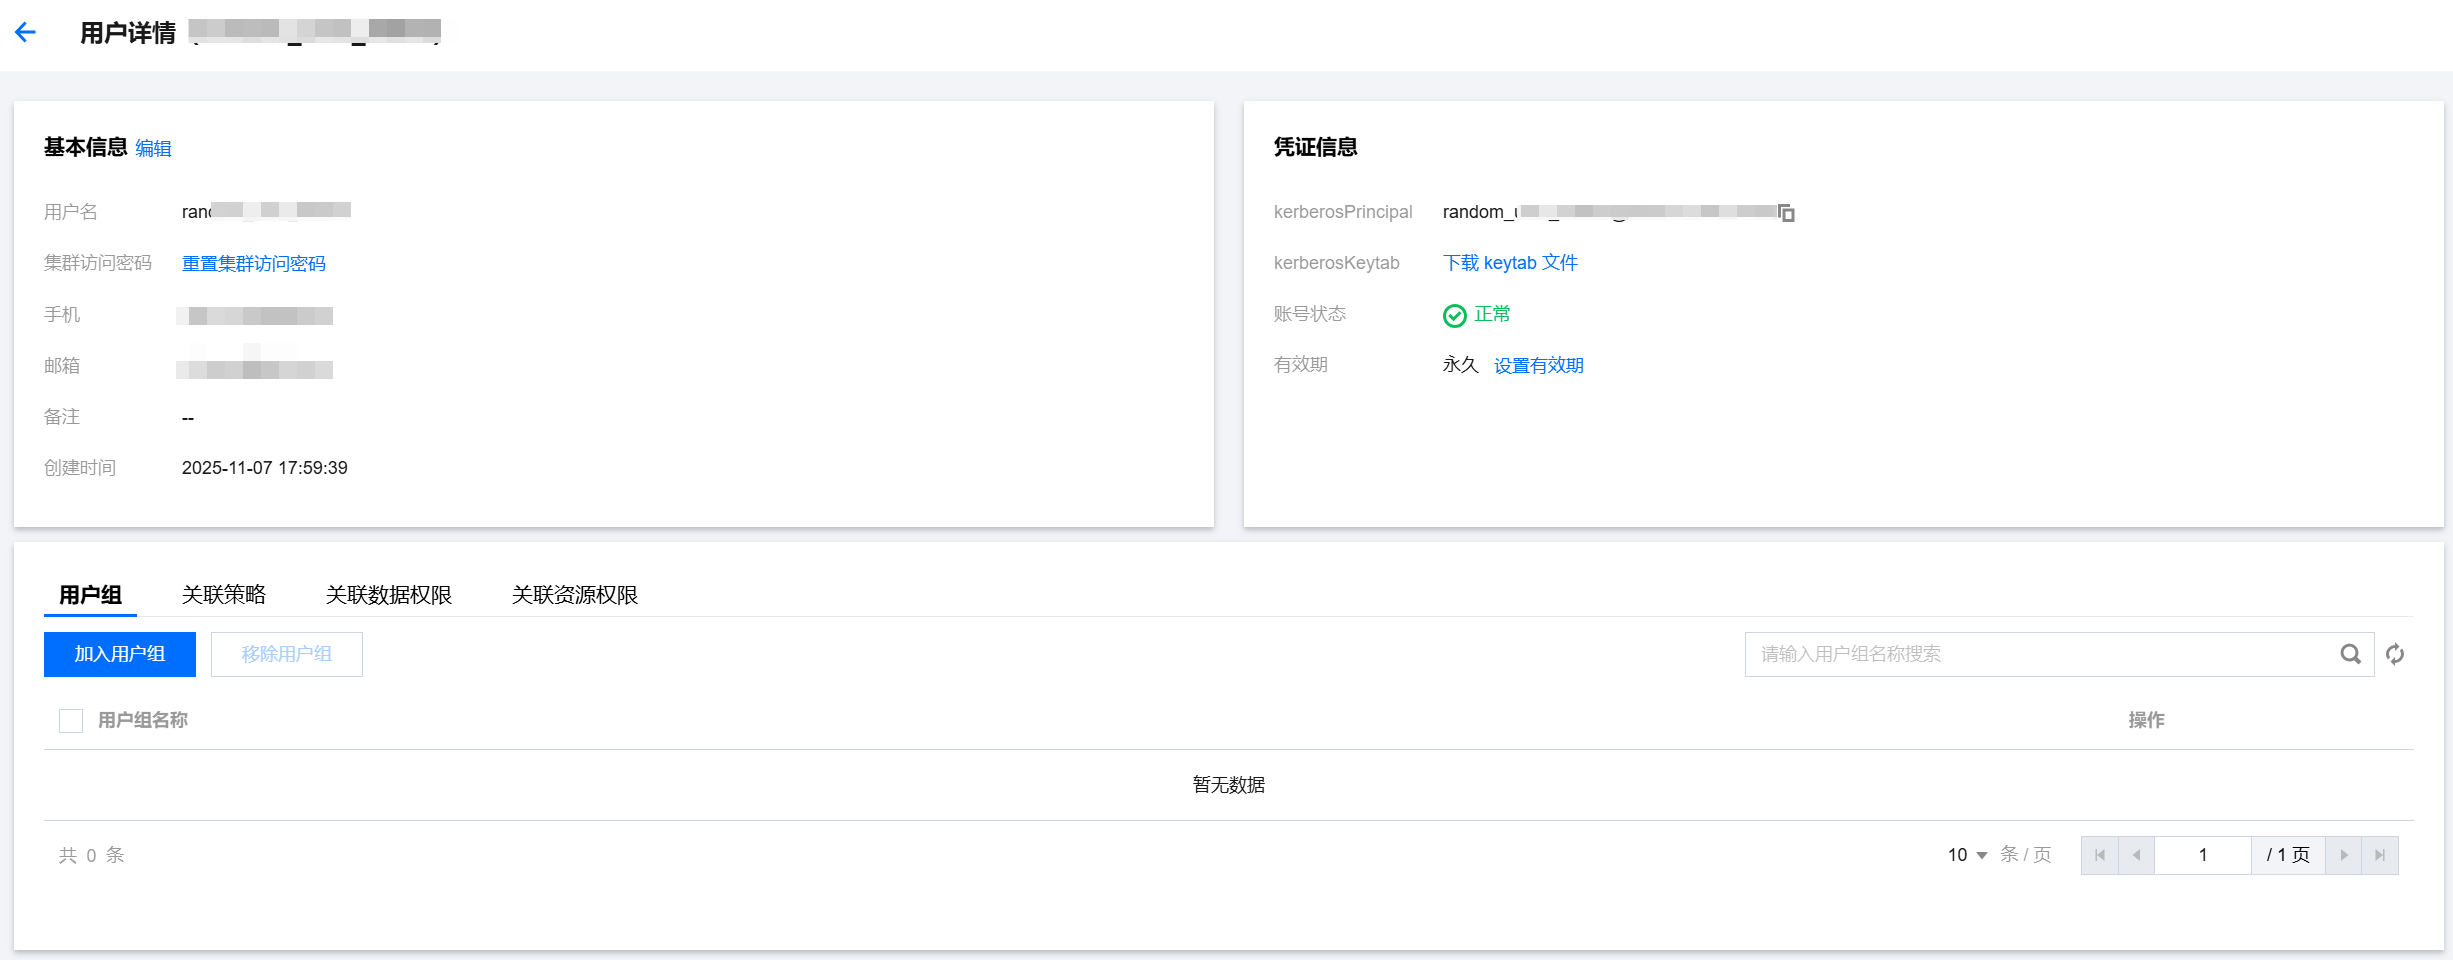Go to the previous page
The image size is (2453, 960).
[2136, 855]
